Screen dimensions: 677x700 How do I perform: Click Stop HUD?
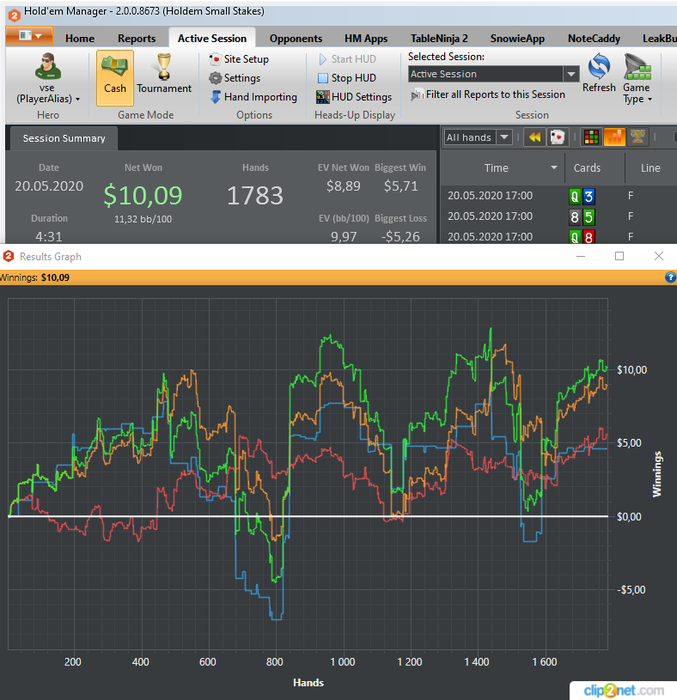(x=347, y=78)
